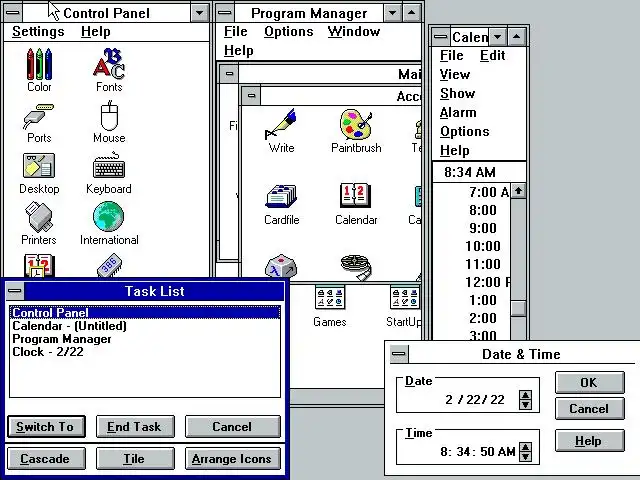Click the Time field showing 8:34:50 AM
The height and width of the screenshot is (480, 640).
point(478,451)
